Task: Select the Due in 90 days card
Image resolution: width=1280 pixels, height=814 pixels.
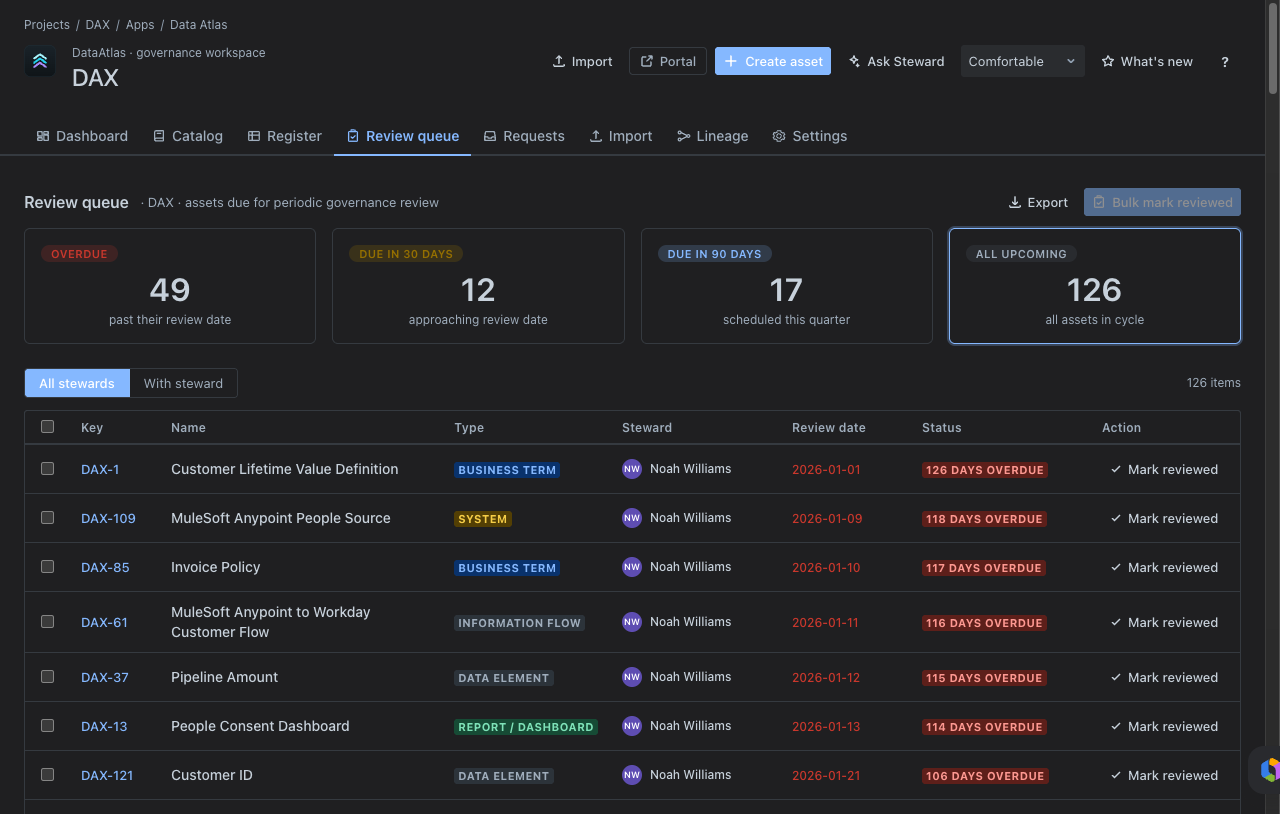Action: point(786,286)
